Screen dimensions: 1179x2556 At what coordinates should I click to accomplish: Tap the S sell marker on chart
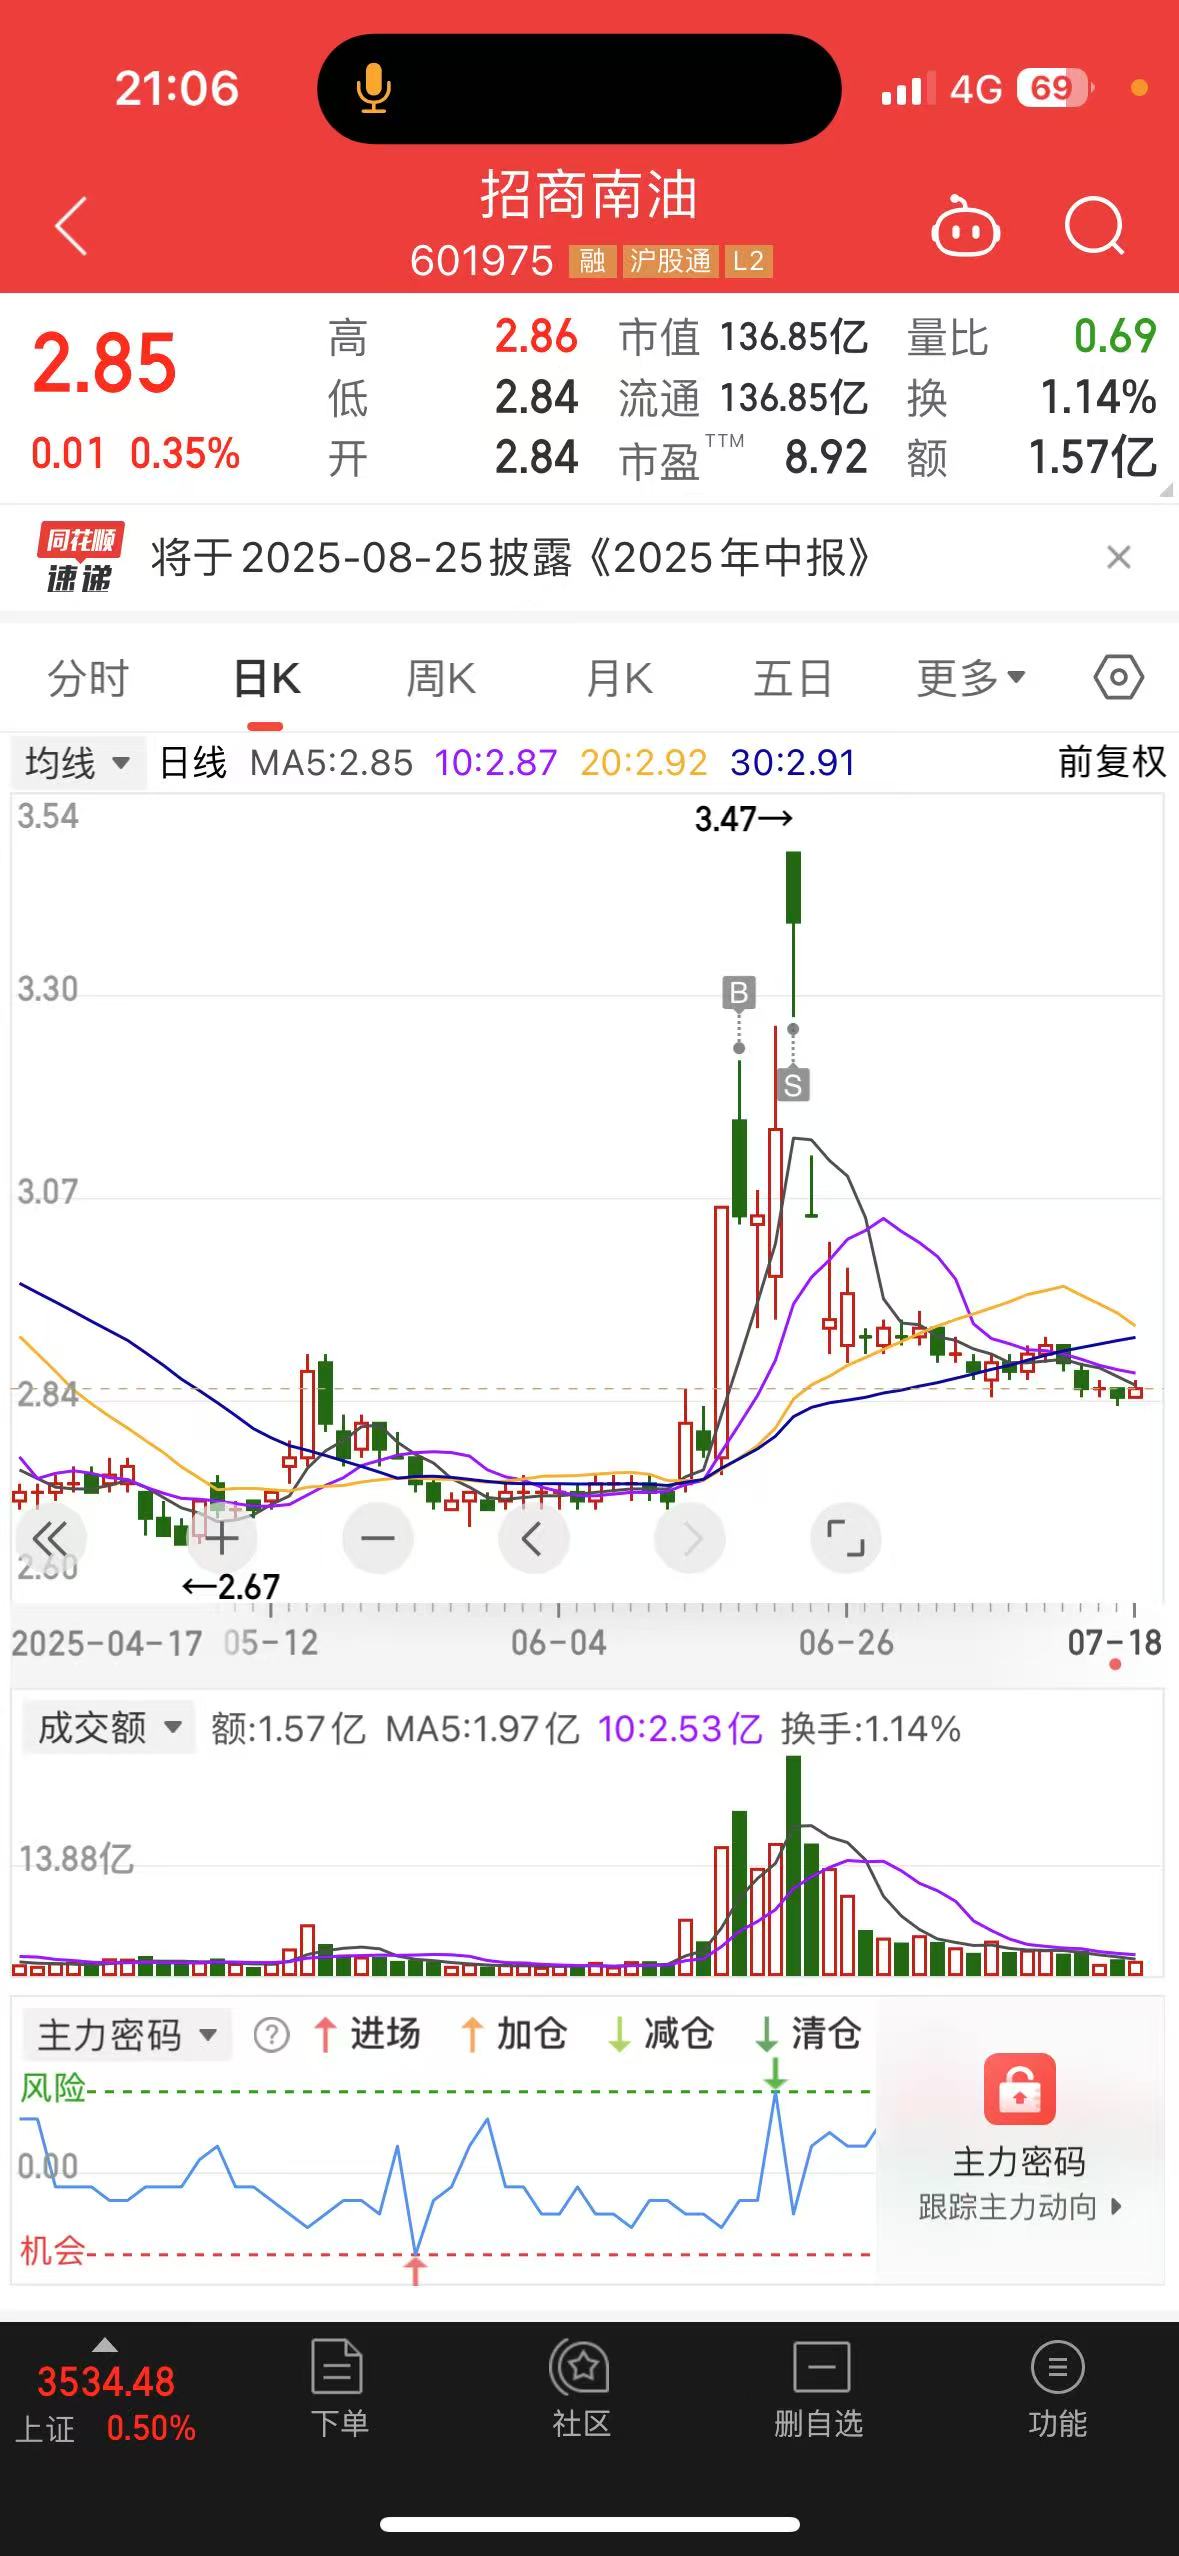[x=793, y=1085]
